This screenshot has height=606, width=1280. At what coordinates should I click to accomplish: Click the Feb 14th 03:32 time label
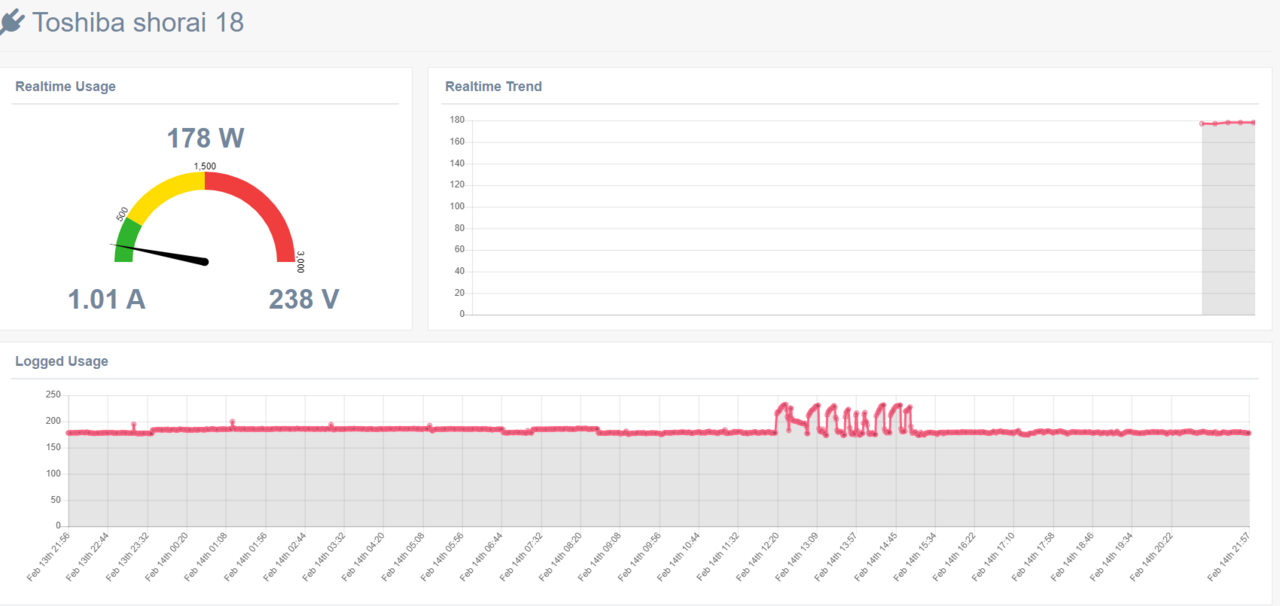pos(324,557)
